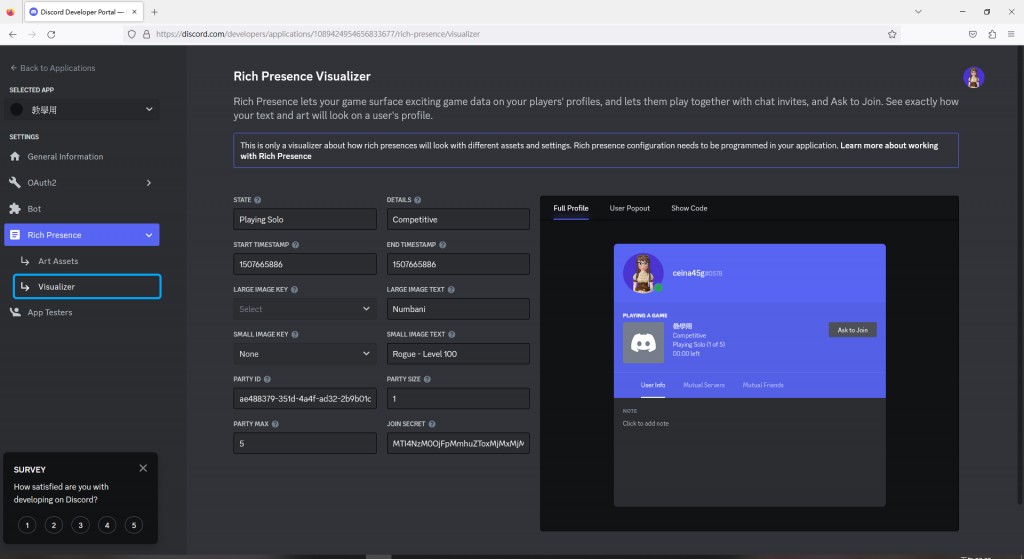1024x559 pixels.
Task: Click the site lock icon in address bar
Action: [146, 34]
